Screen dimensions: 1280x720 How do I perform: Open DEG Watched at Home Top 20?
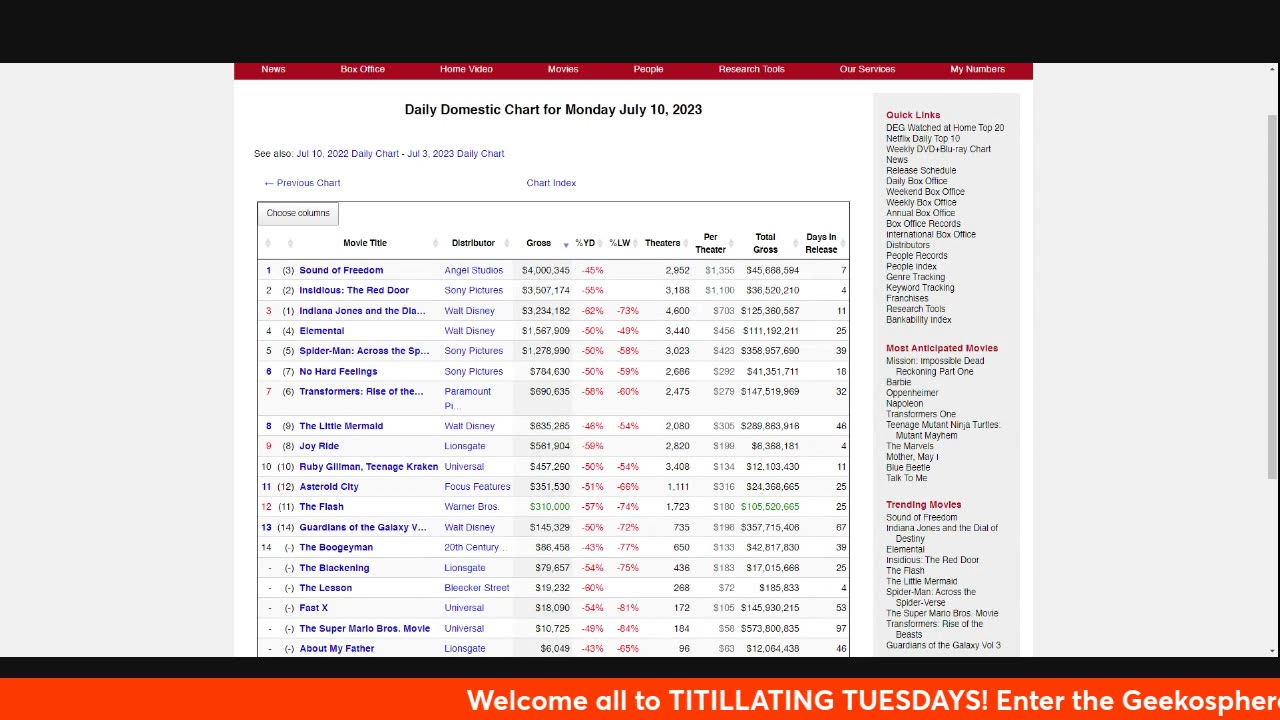pyautogui.click(x=945, y=128)
